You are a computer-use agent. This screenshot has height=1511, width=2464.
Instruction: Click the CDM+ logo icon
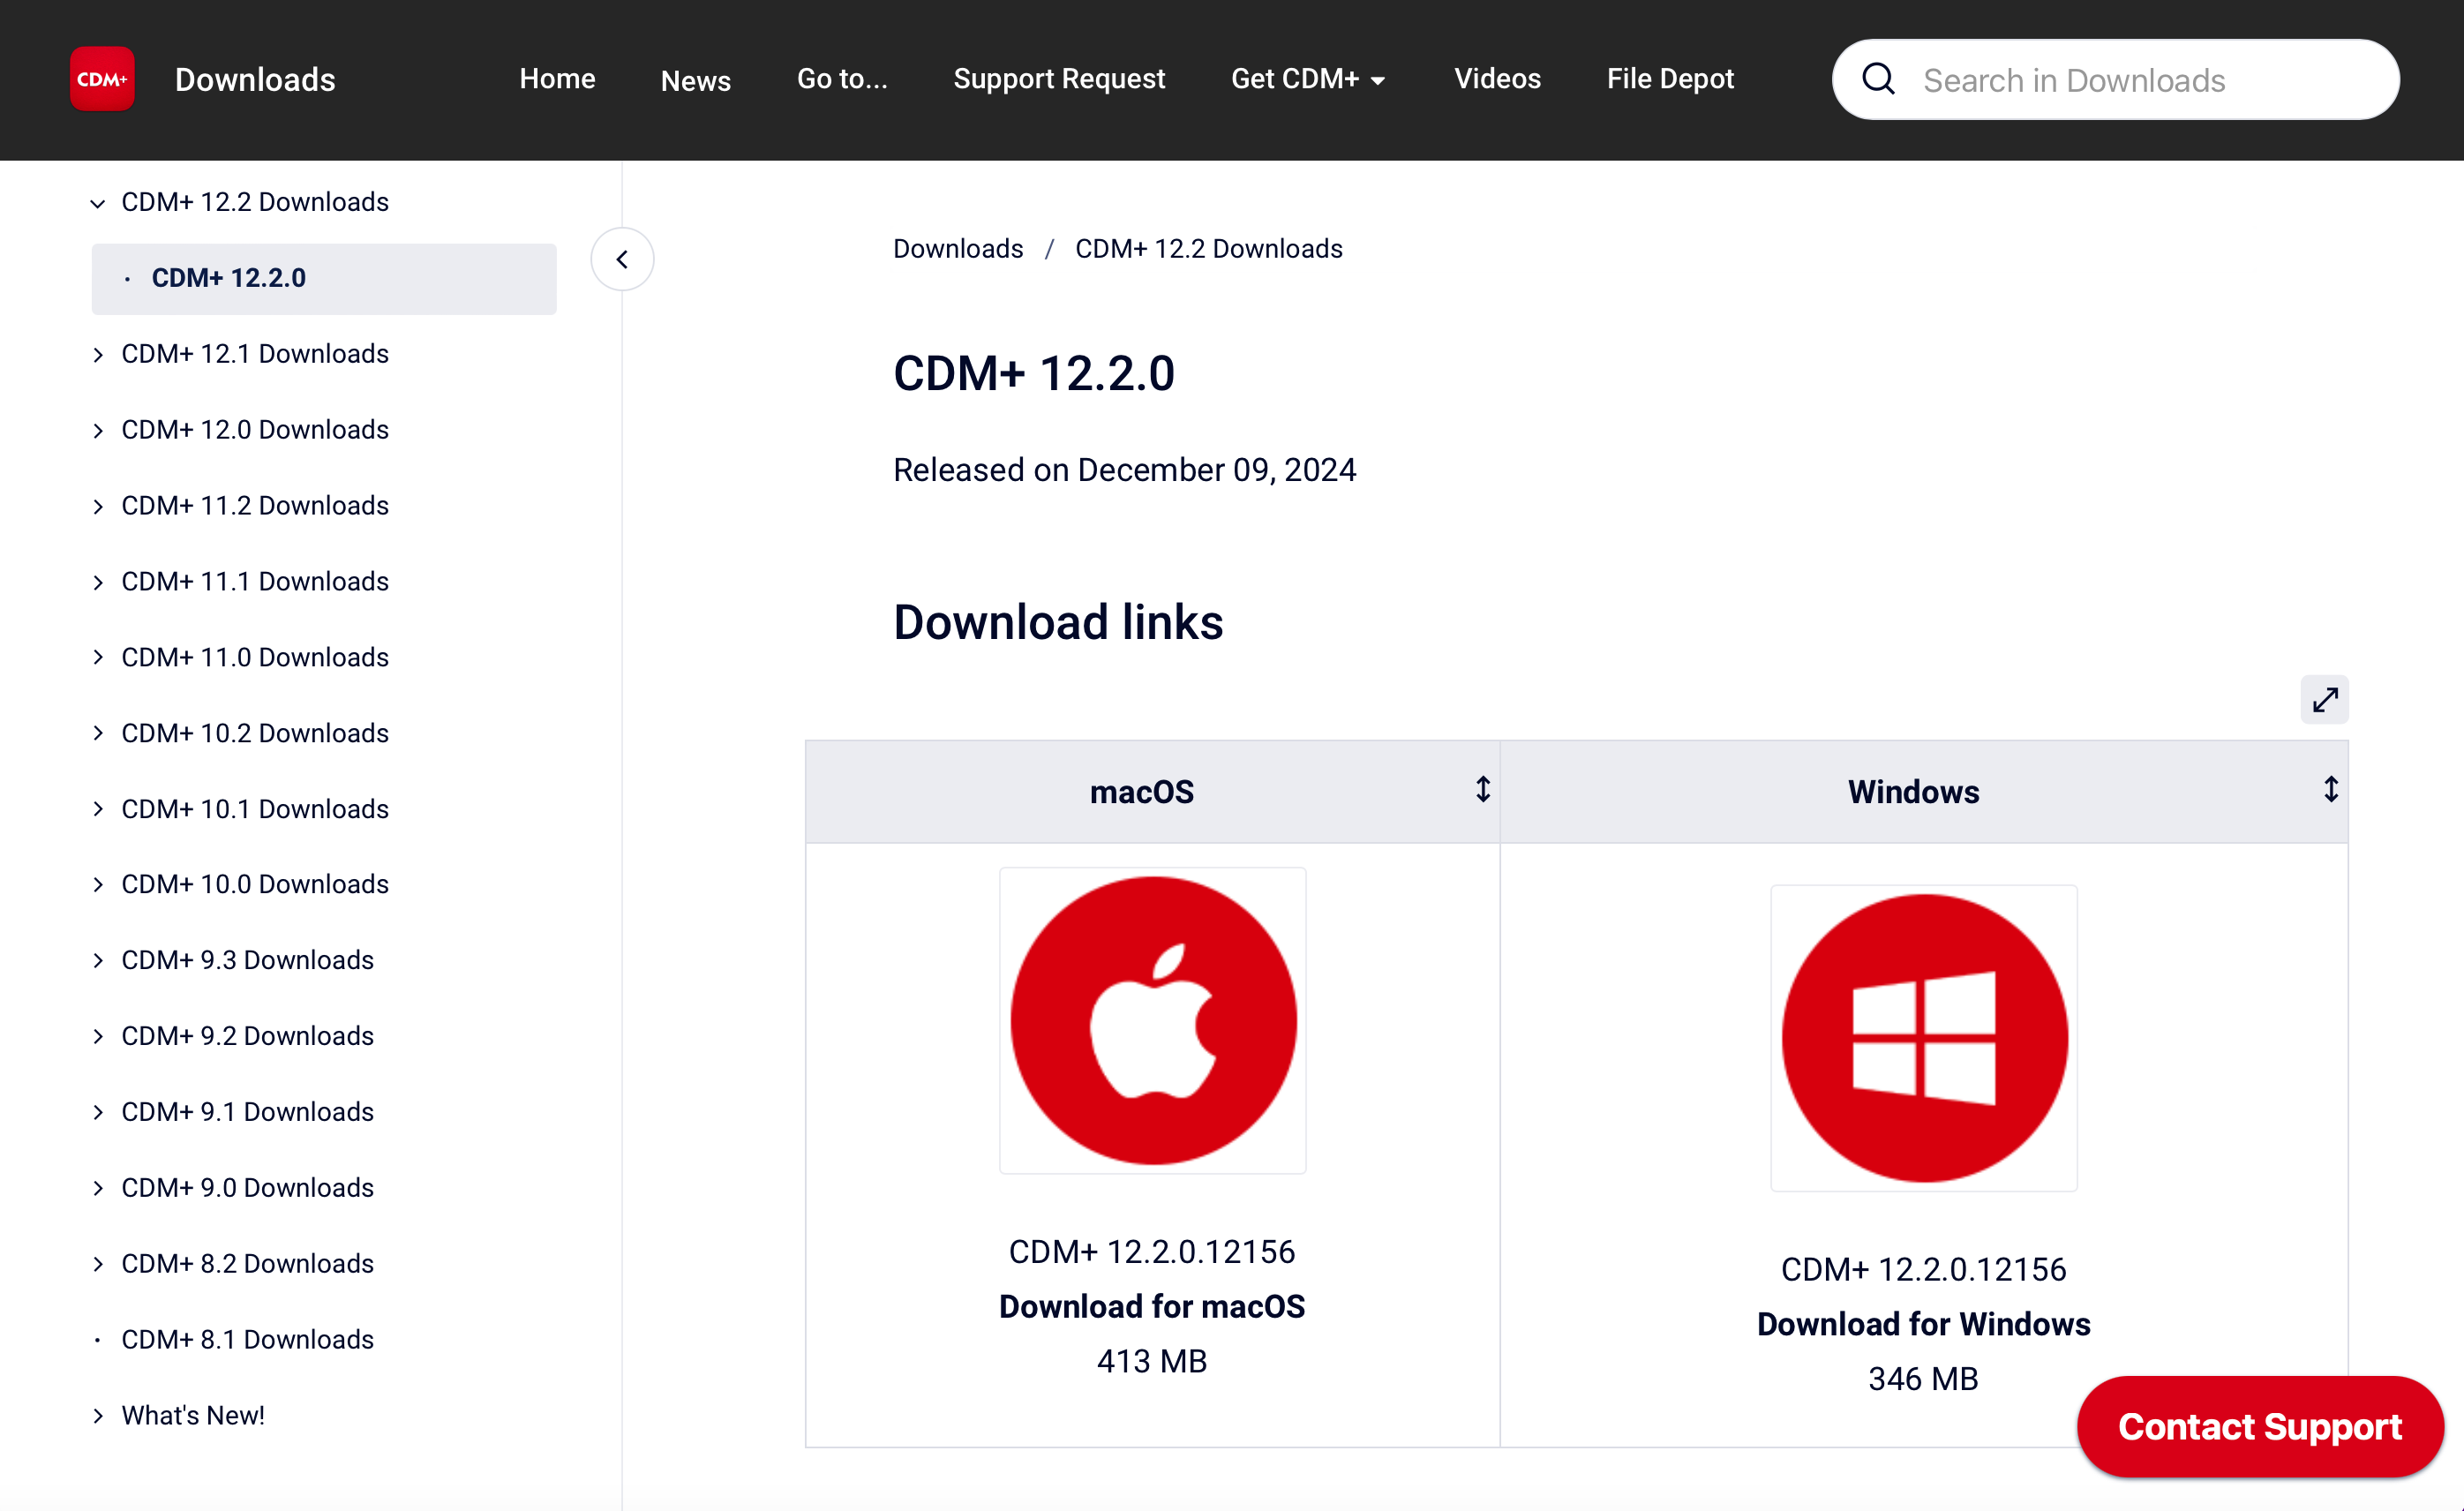pyautogui.click(x=102, y=79)
